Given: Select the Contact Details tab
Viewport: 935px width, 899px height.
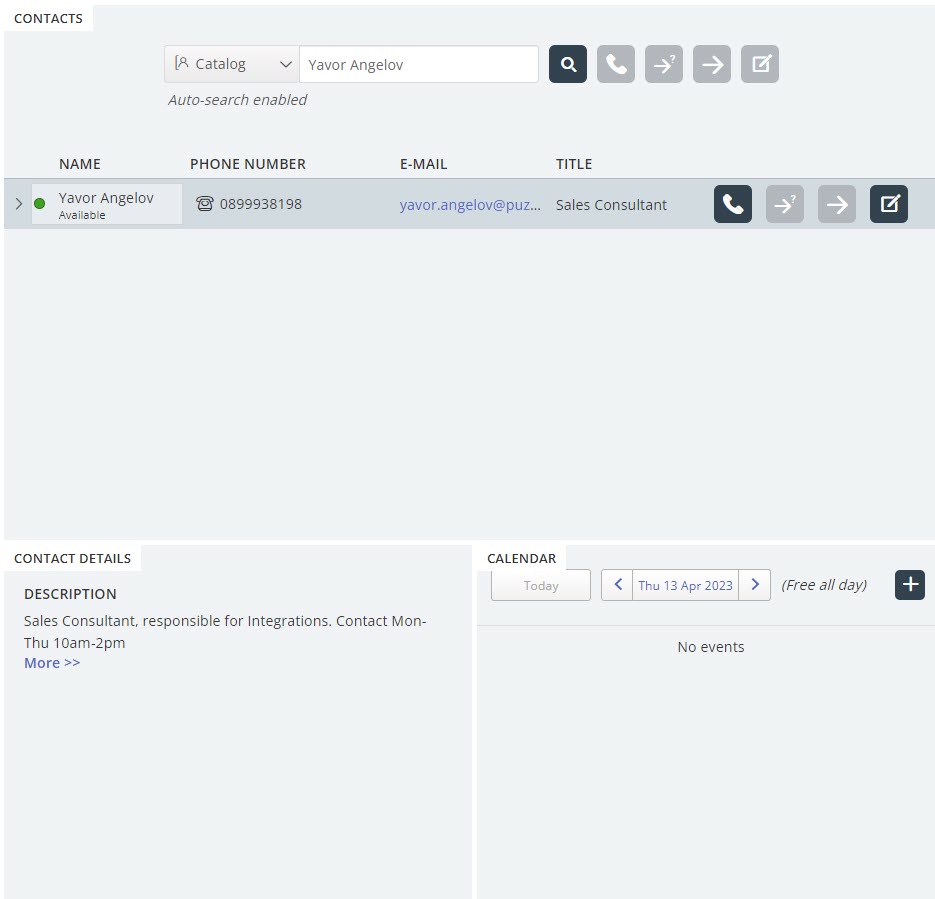Looking at the screenshot, I should [x=72, y=558].
